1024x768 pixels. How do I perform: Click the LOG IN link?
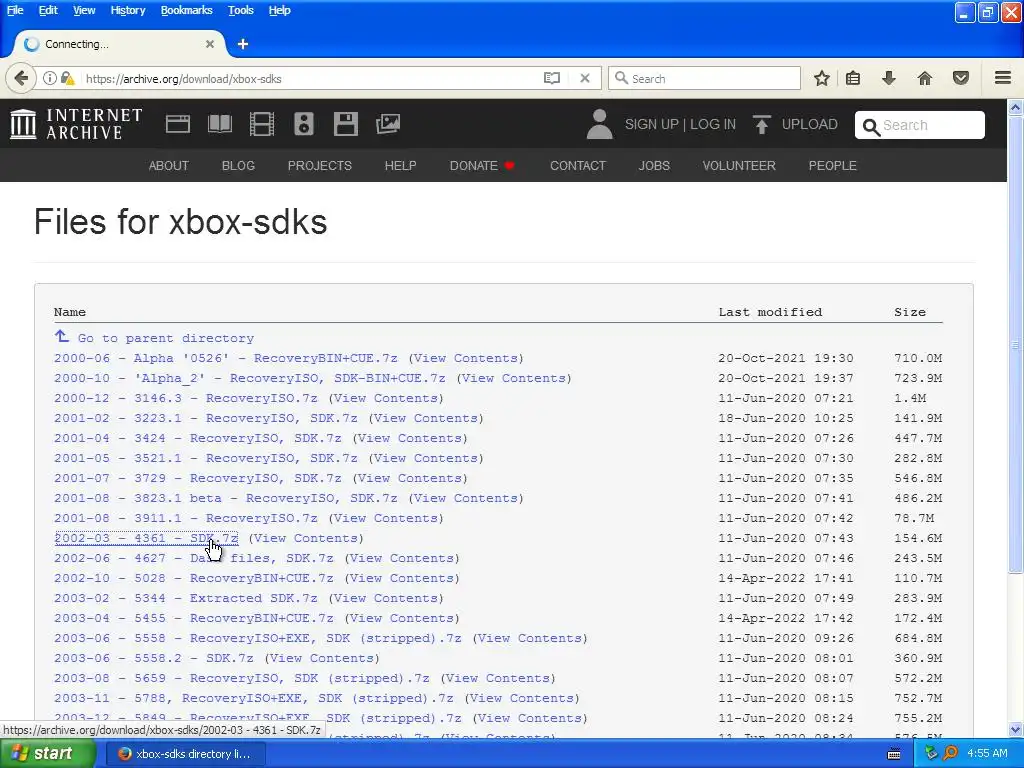coord(713,124)
